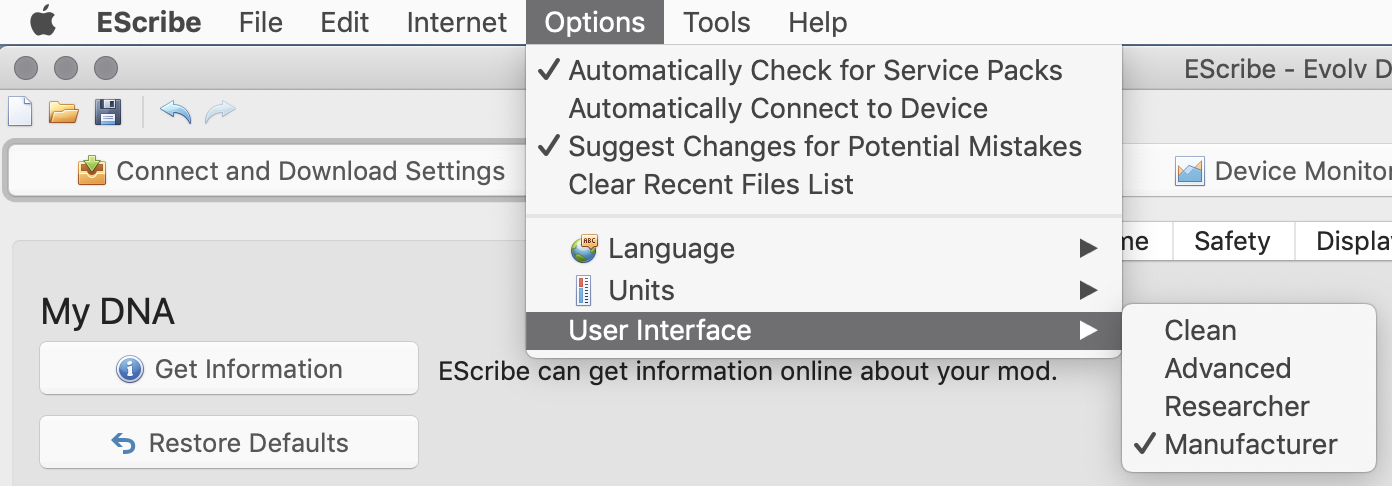Choose the Advanced user interface option
The width and height of the screenshot is (1392, 486).
click(1227, 369)
